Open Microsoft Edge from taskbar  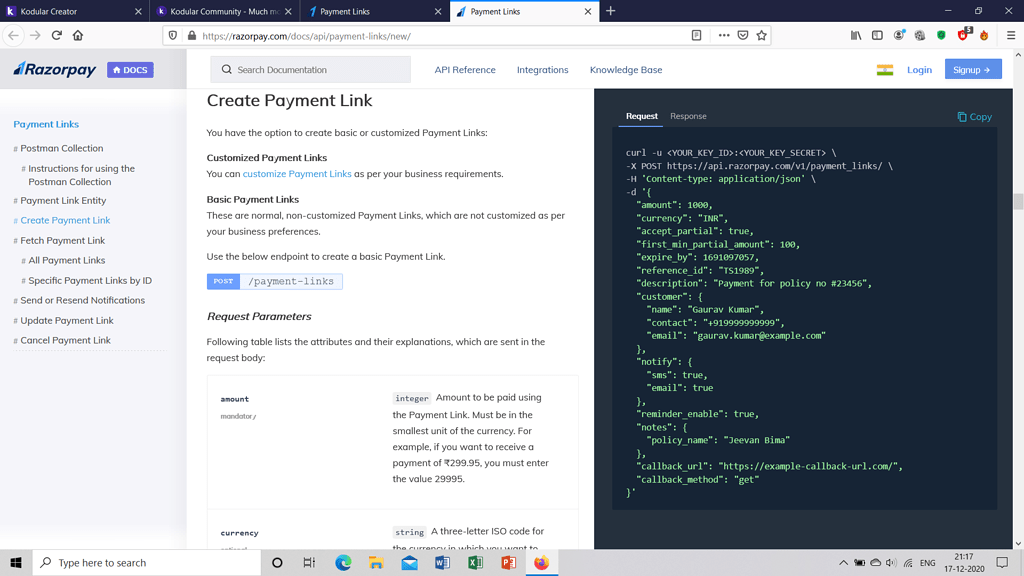(343, 563)
